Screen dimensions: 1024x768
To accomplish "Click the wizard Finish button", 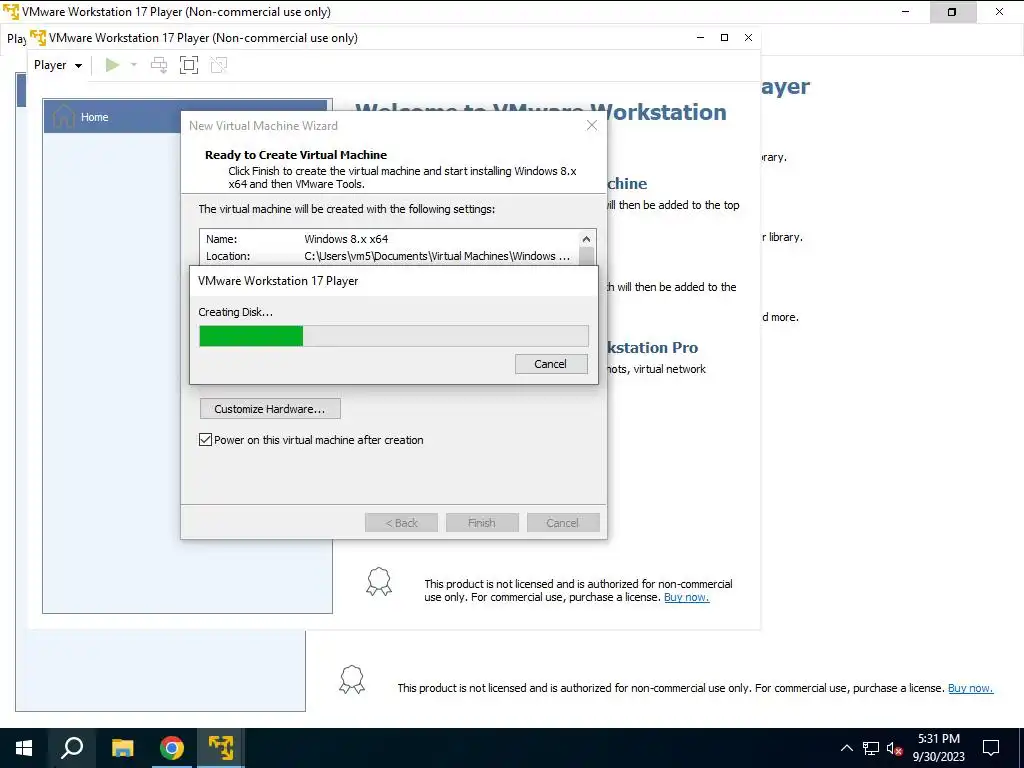I will point(482,523).
